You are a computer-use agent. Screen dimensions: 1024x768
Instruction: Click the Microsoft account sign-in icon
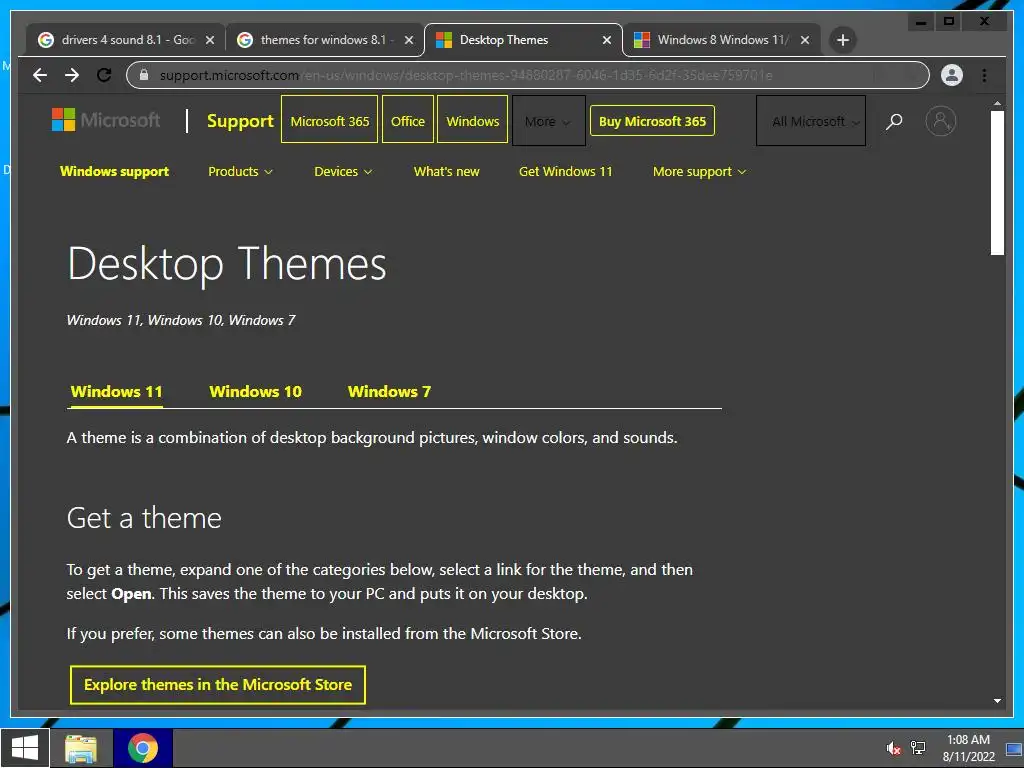940,121
